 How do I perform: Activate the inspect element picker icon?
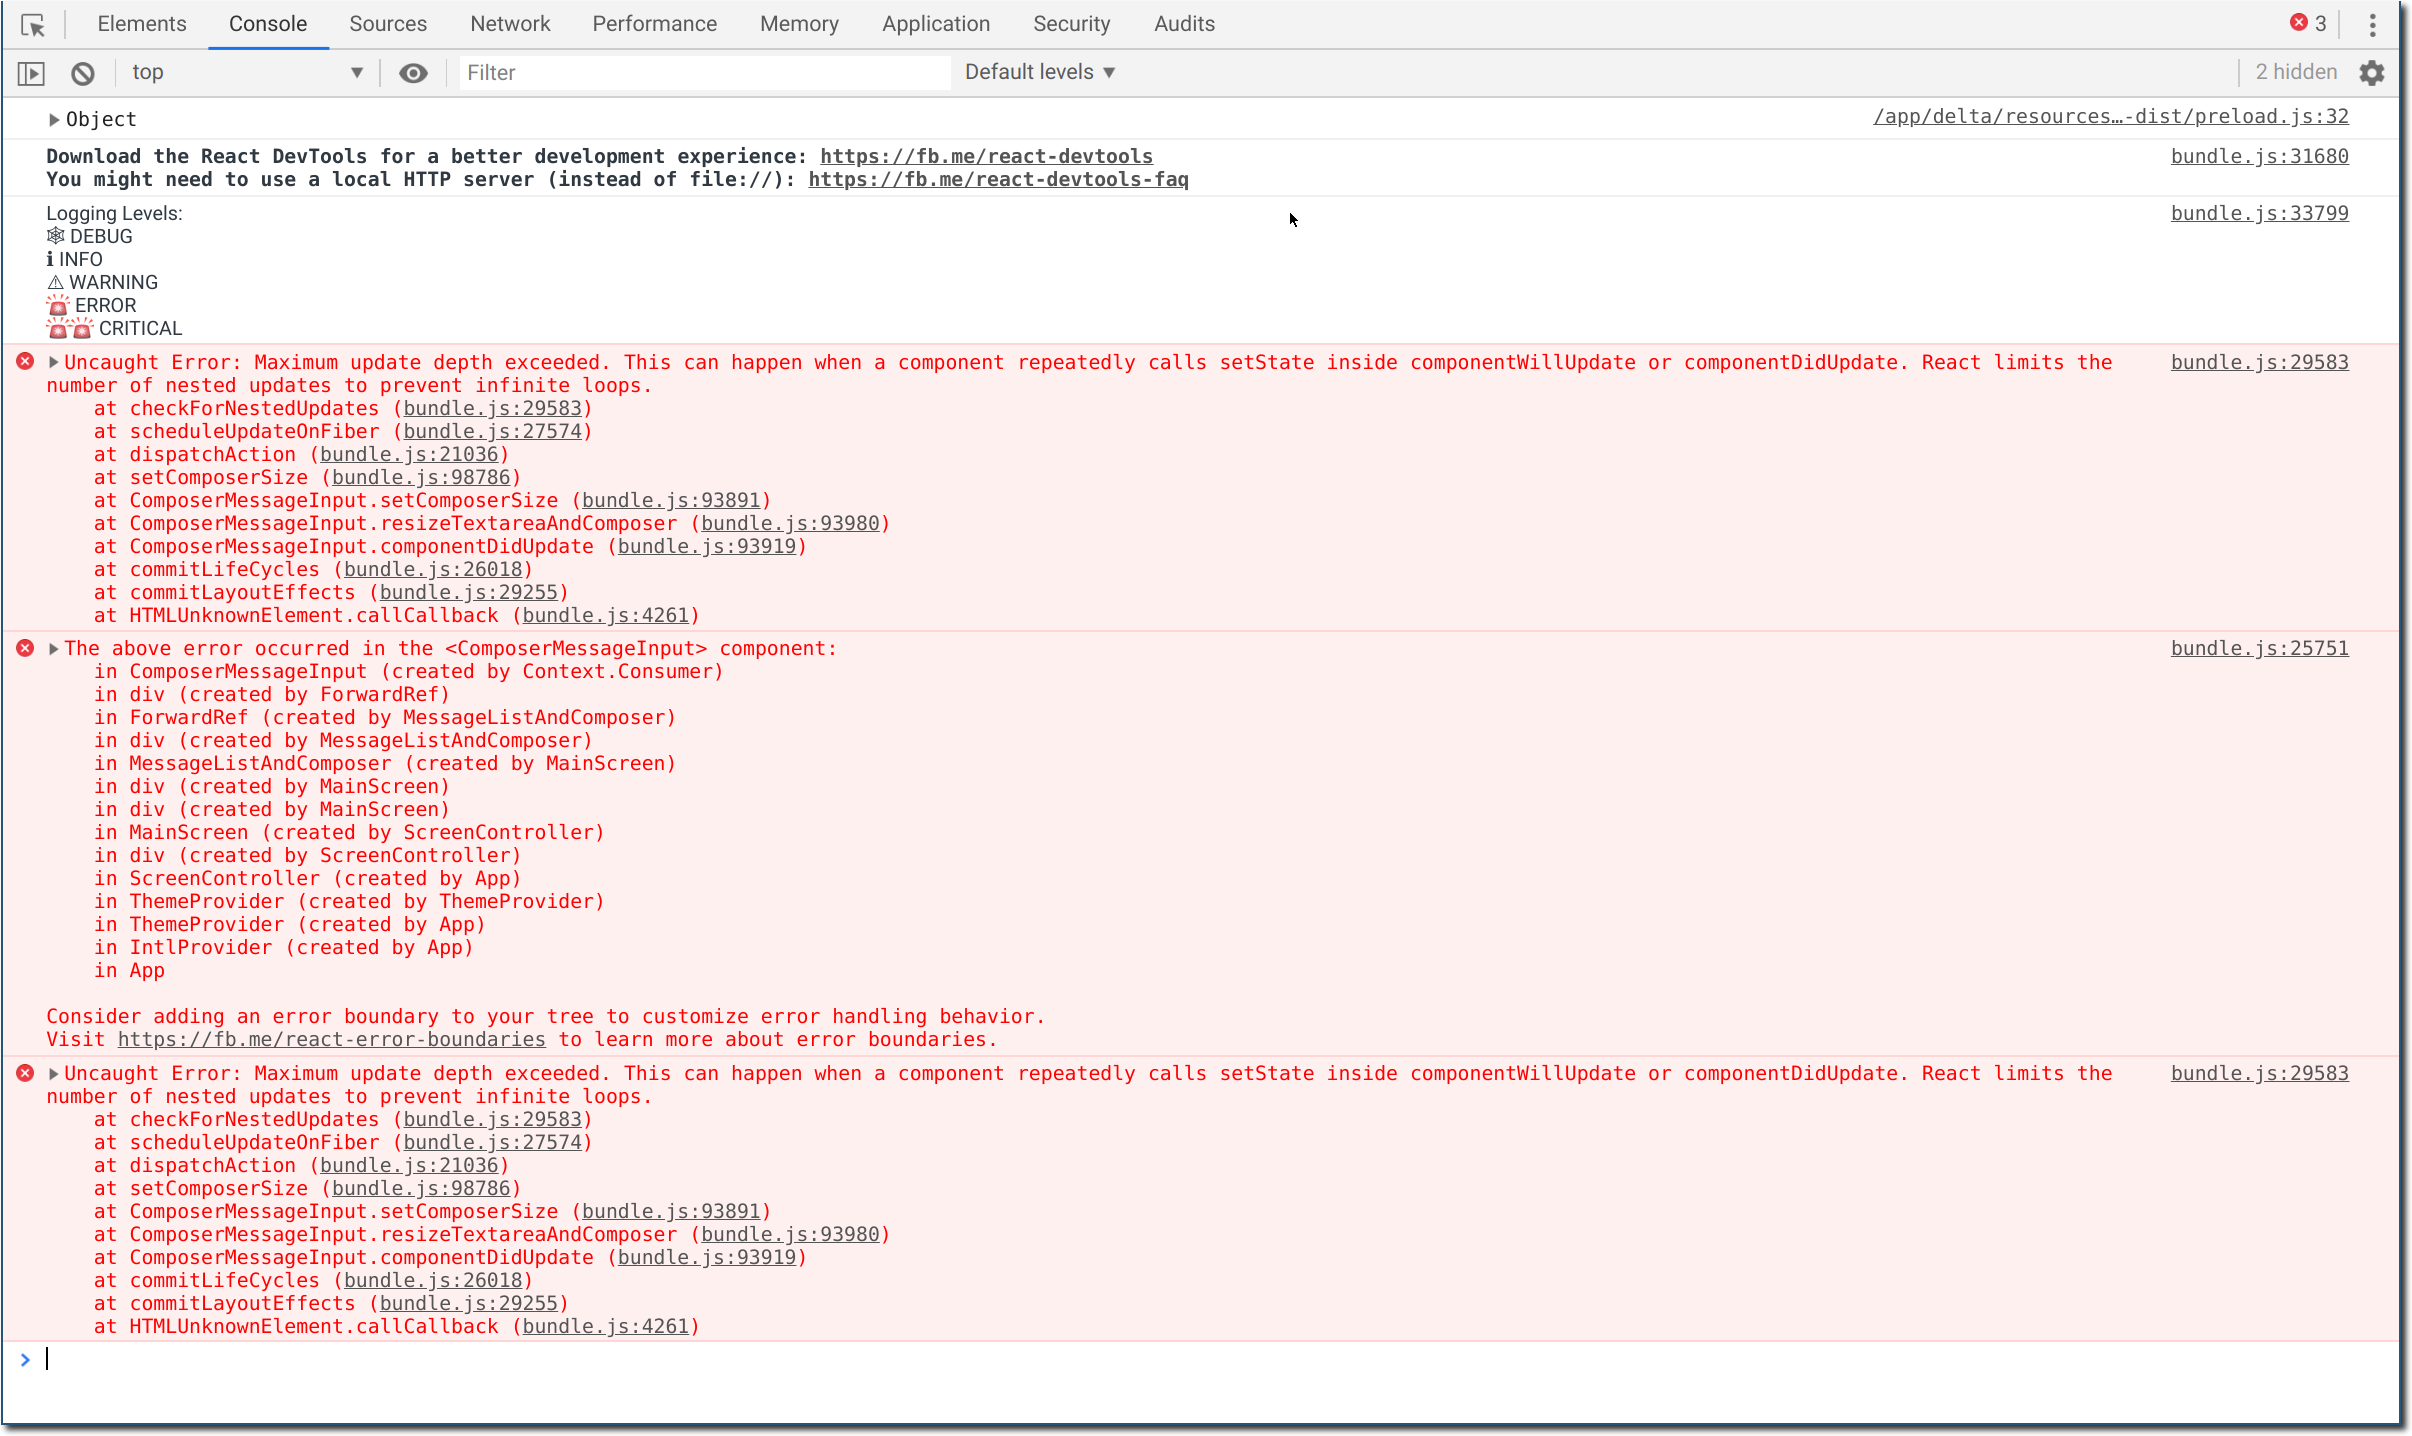click(32, 25)
